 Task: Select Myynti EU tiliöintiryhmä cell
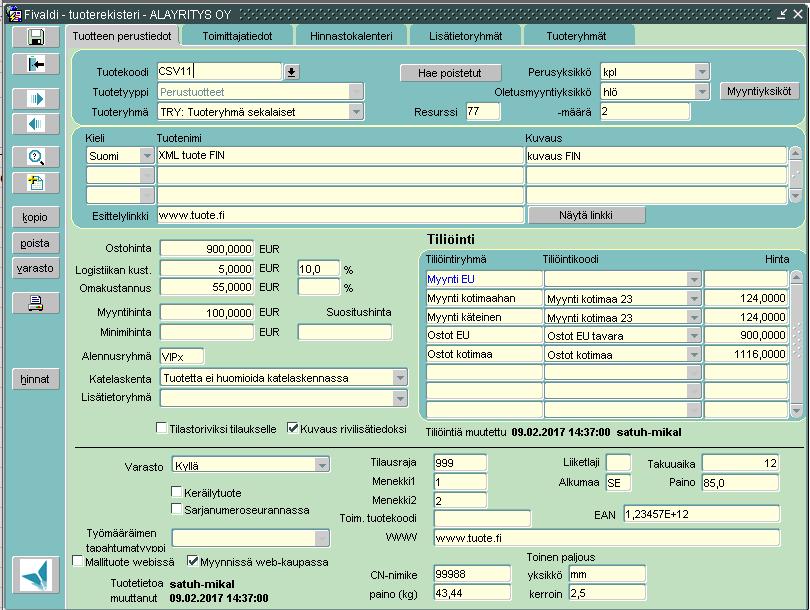pyautogui.click(x=484, y=279)
